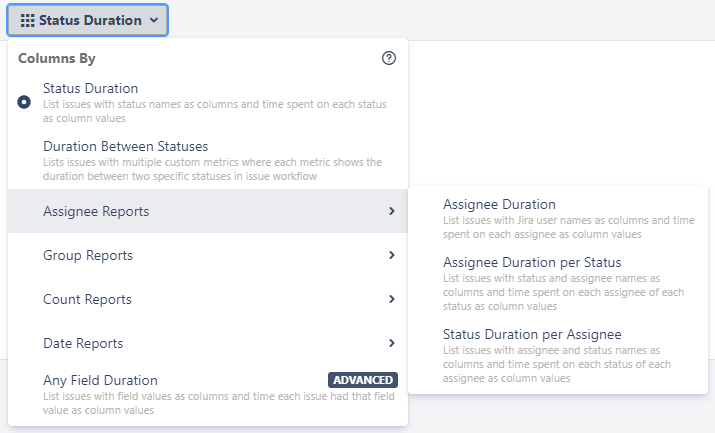Click the Assignee Reports menu item
715x433 pixels.
(96, 212)
